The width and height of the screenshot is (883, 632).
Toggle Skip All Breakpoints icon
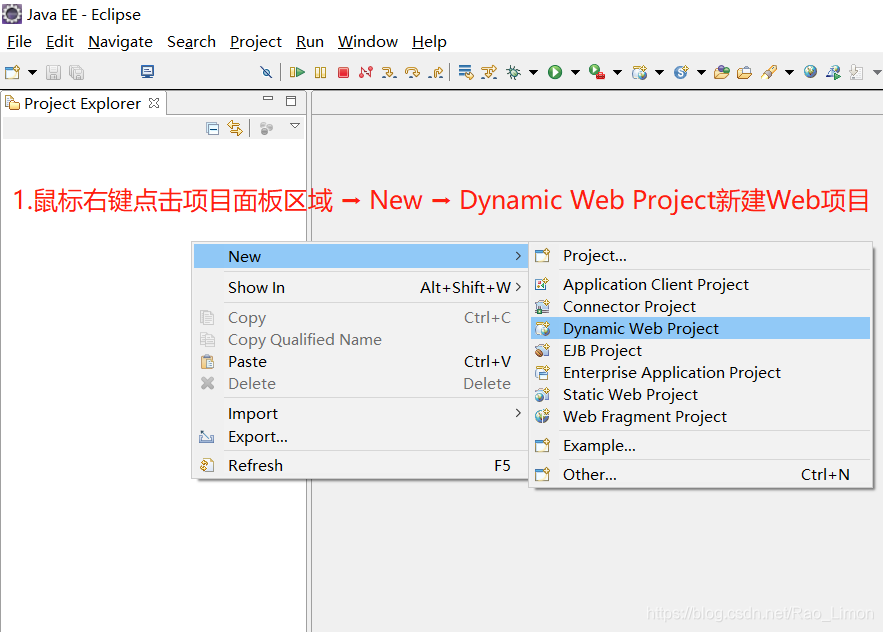266,72
